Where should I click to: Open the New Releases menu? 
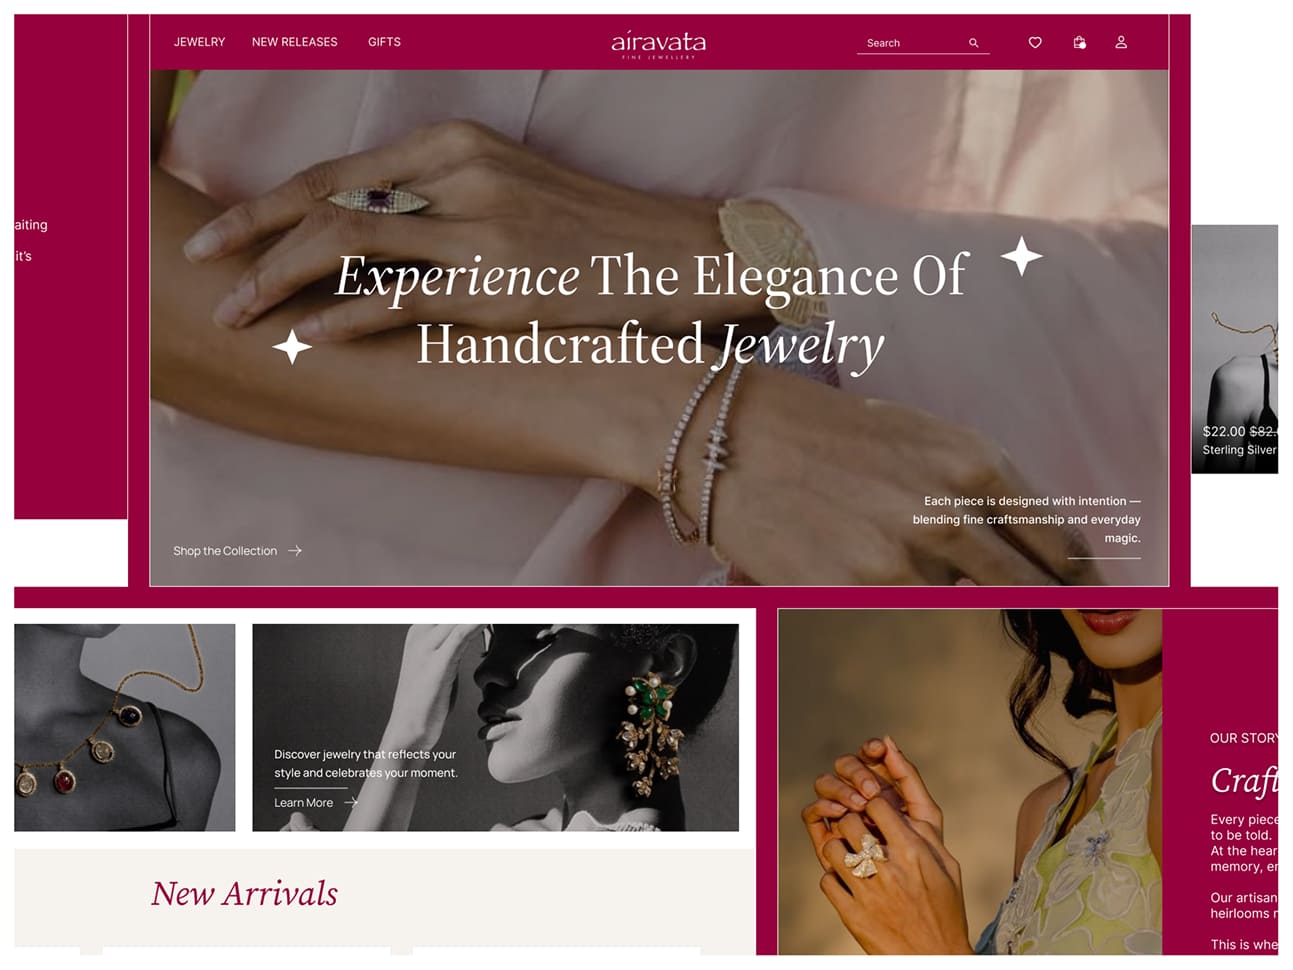pos(294,42)
